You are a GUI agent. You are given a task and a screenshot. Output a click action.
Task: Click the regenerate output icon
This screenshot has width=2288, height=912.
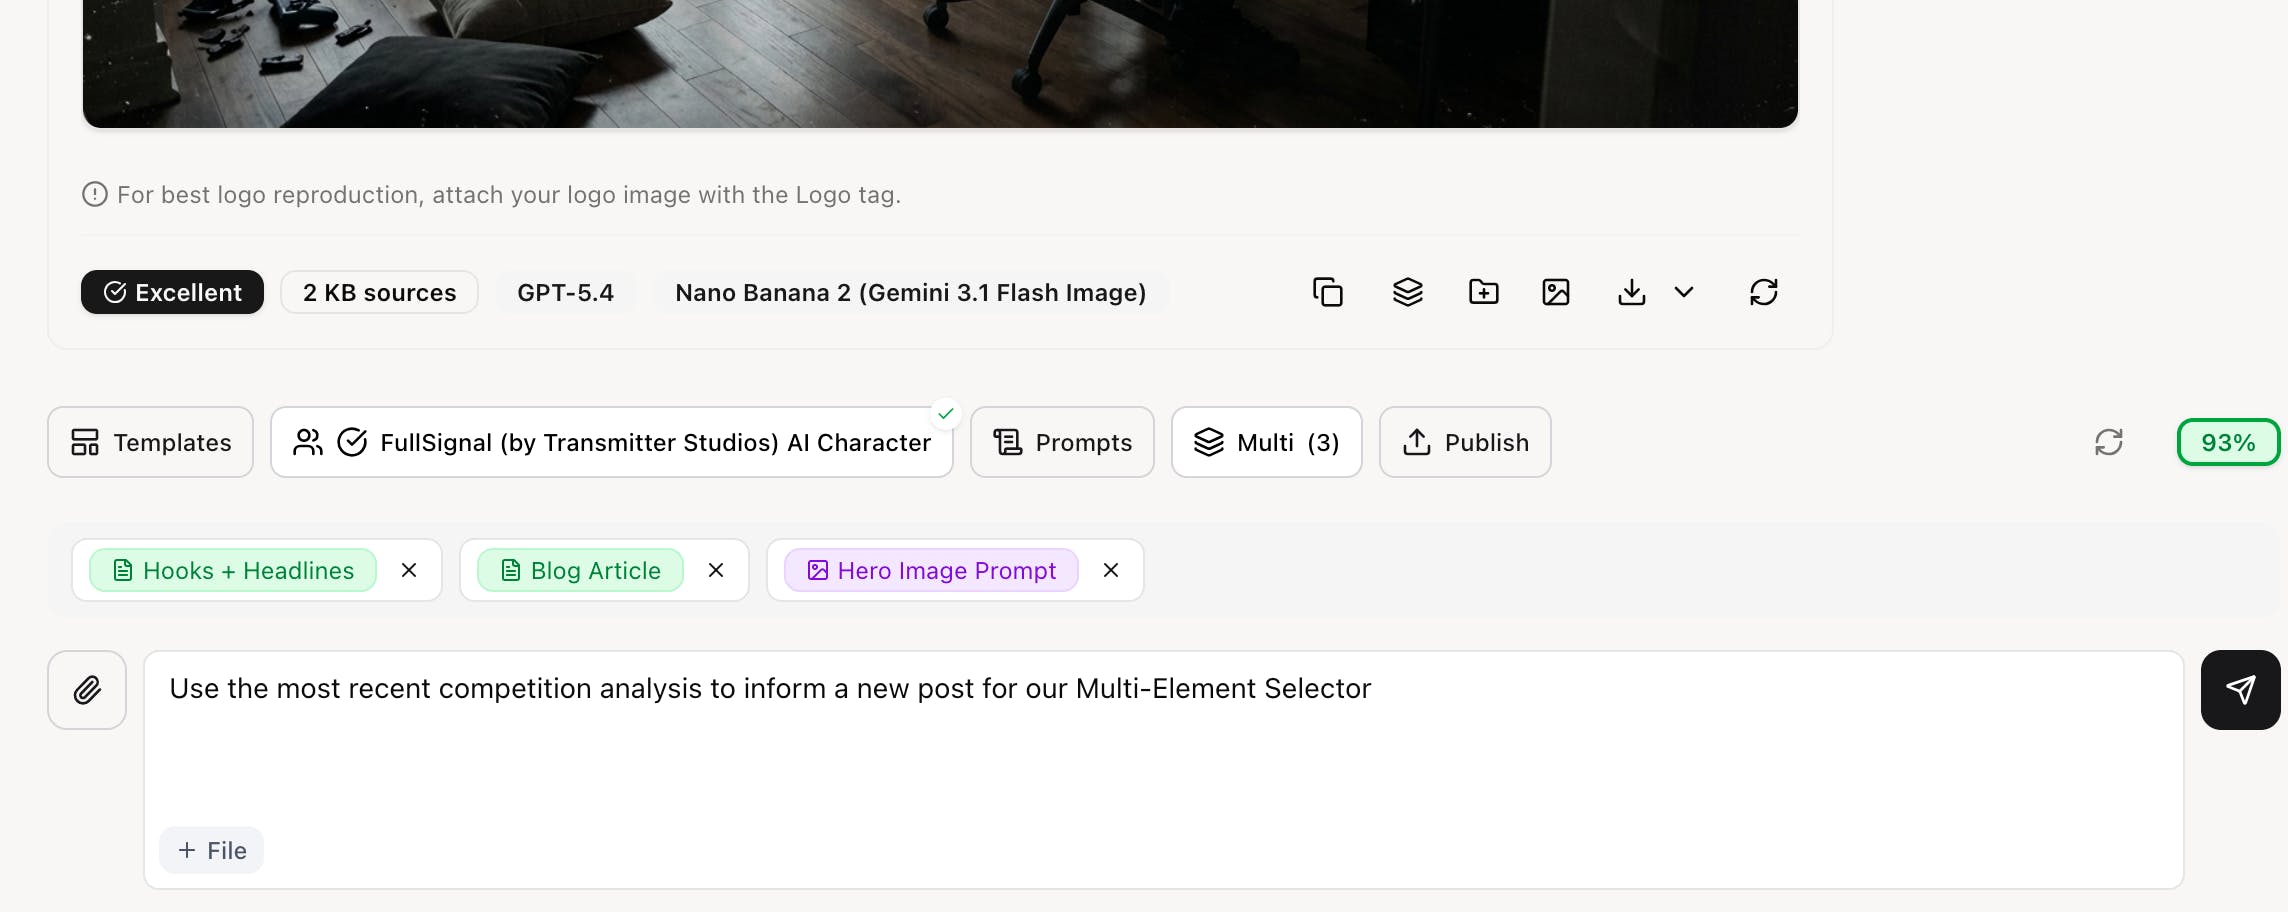1763,292
